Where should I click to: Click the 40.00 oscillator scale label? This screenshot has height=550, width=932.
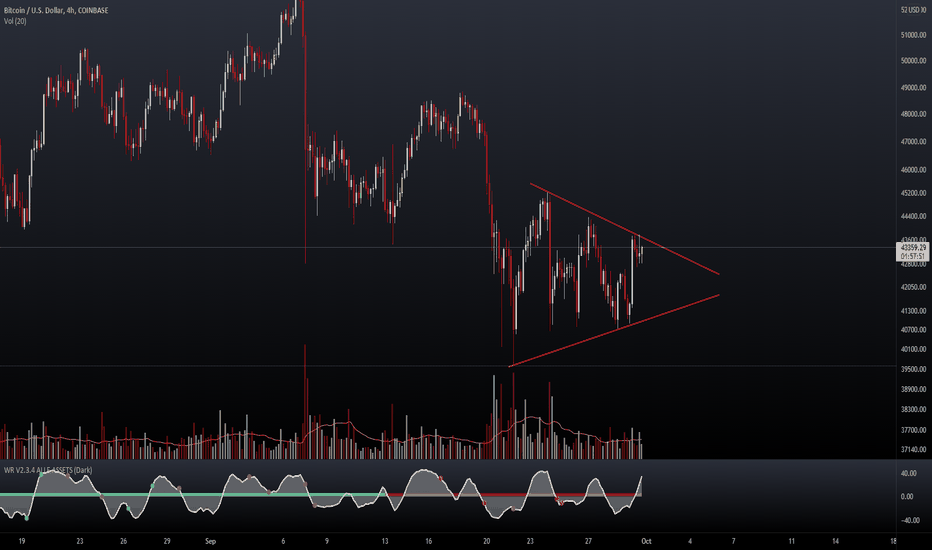pyautogui.click(x=908, y=474)
